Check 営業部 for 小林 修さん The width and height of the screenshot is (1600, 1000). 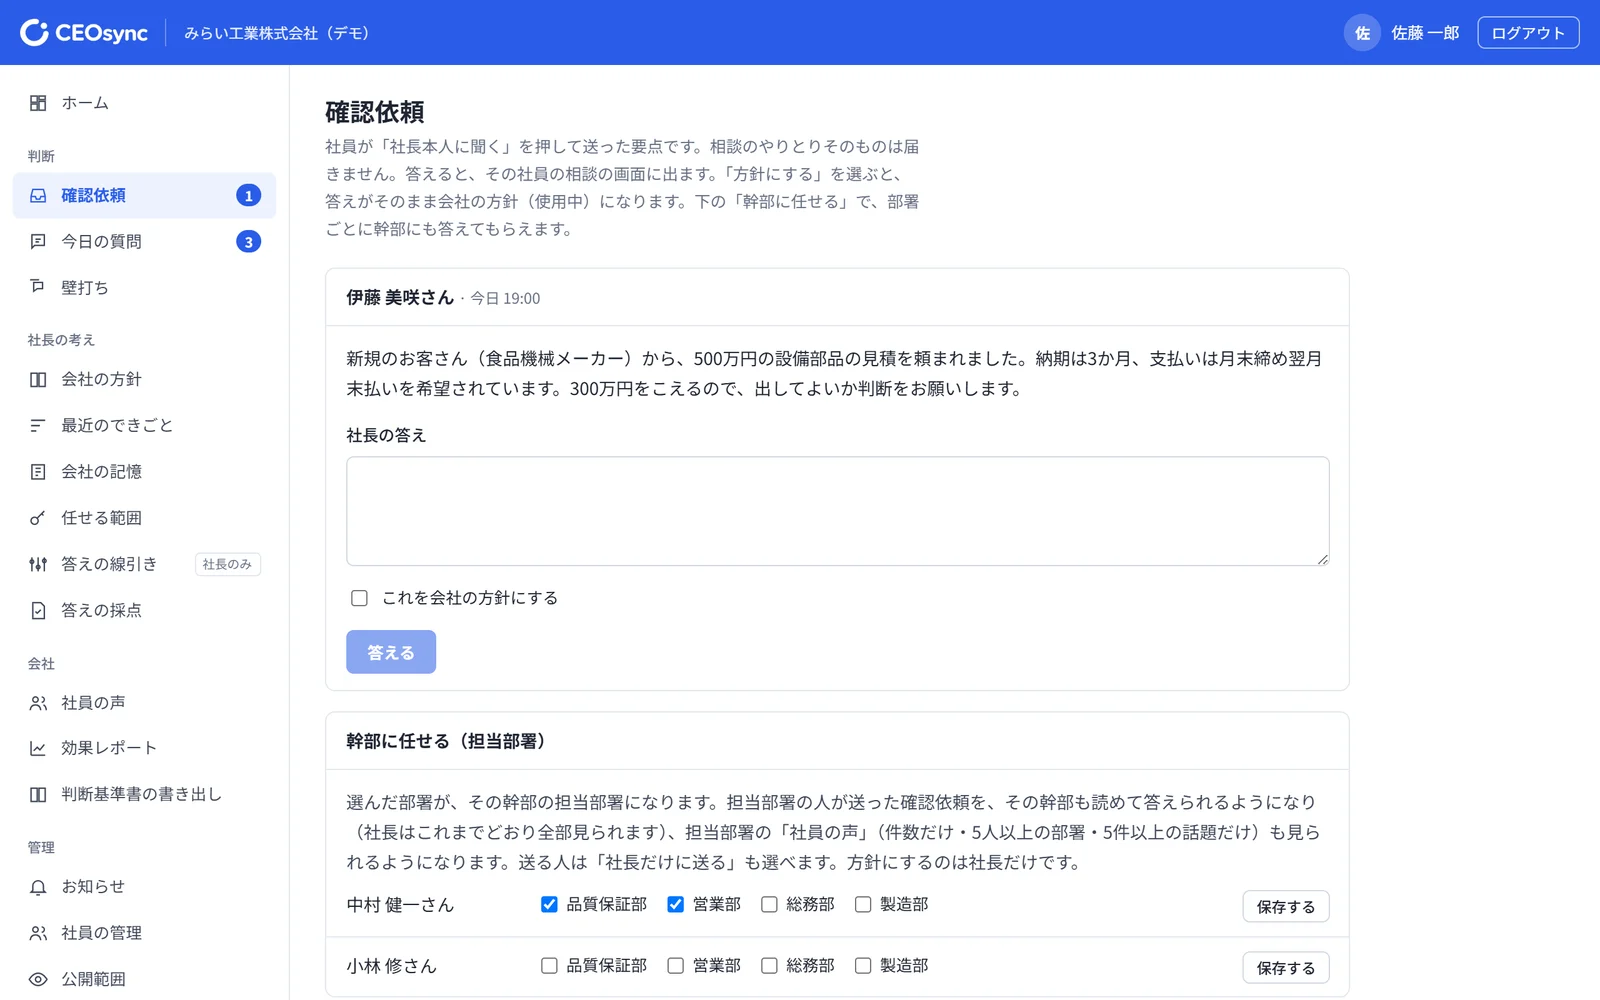676,965
